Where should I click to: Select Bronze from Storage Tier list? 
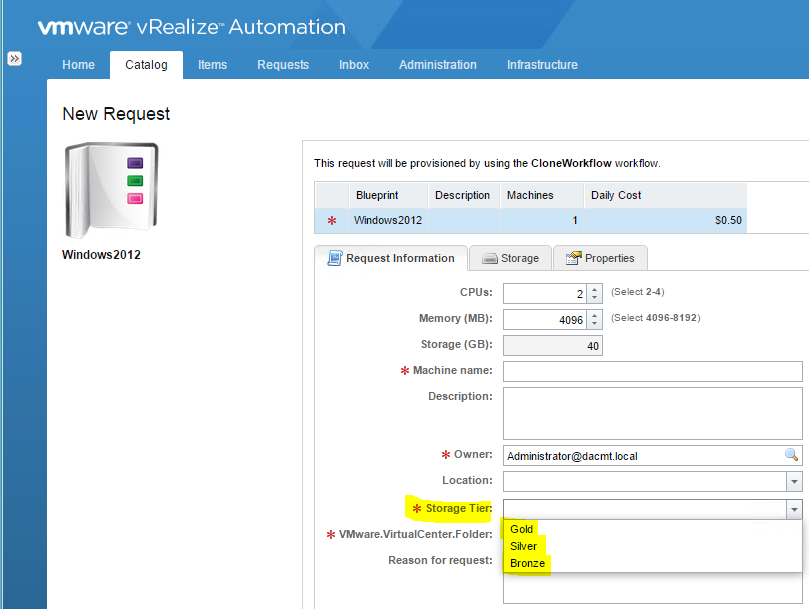527,563
